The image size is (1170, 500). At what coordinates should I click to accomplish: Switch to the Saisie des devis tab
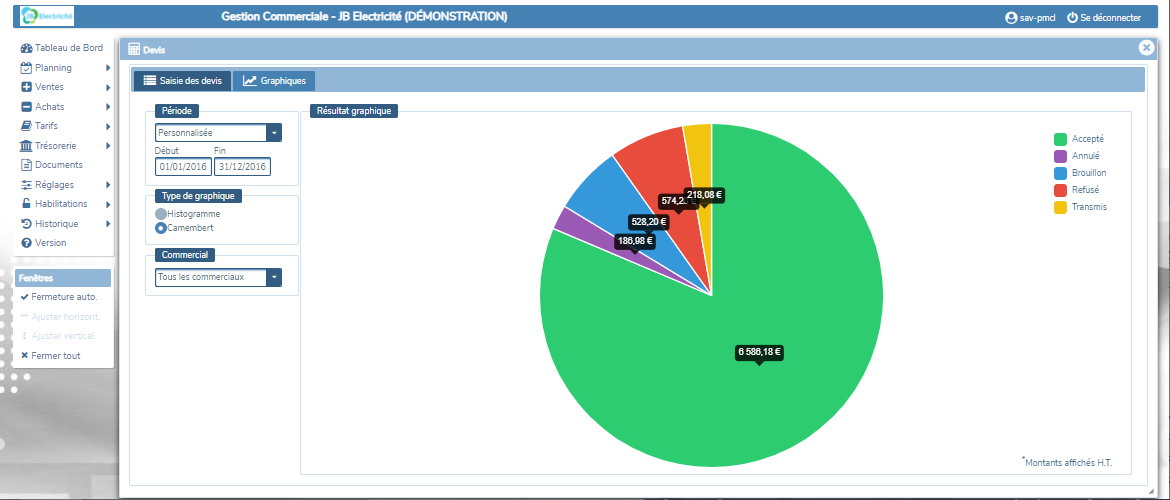tap(182, 81)
